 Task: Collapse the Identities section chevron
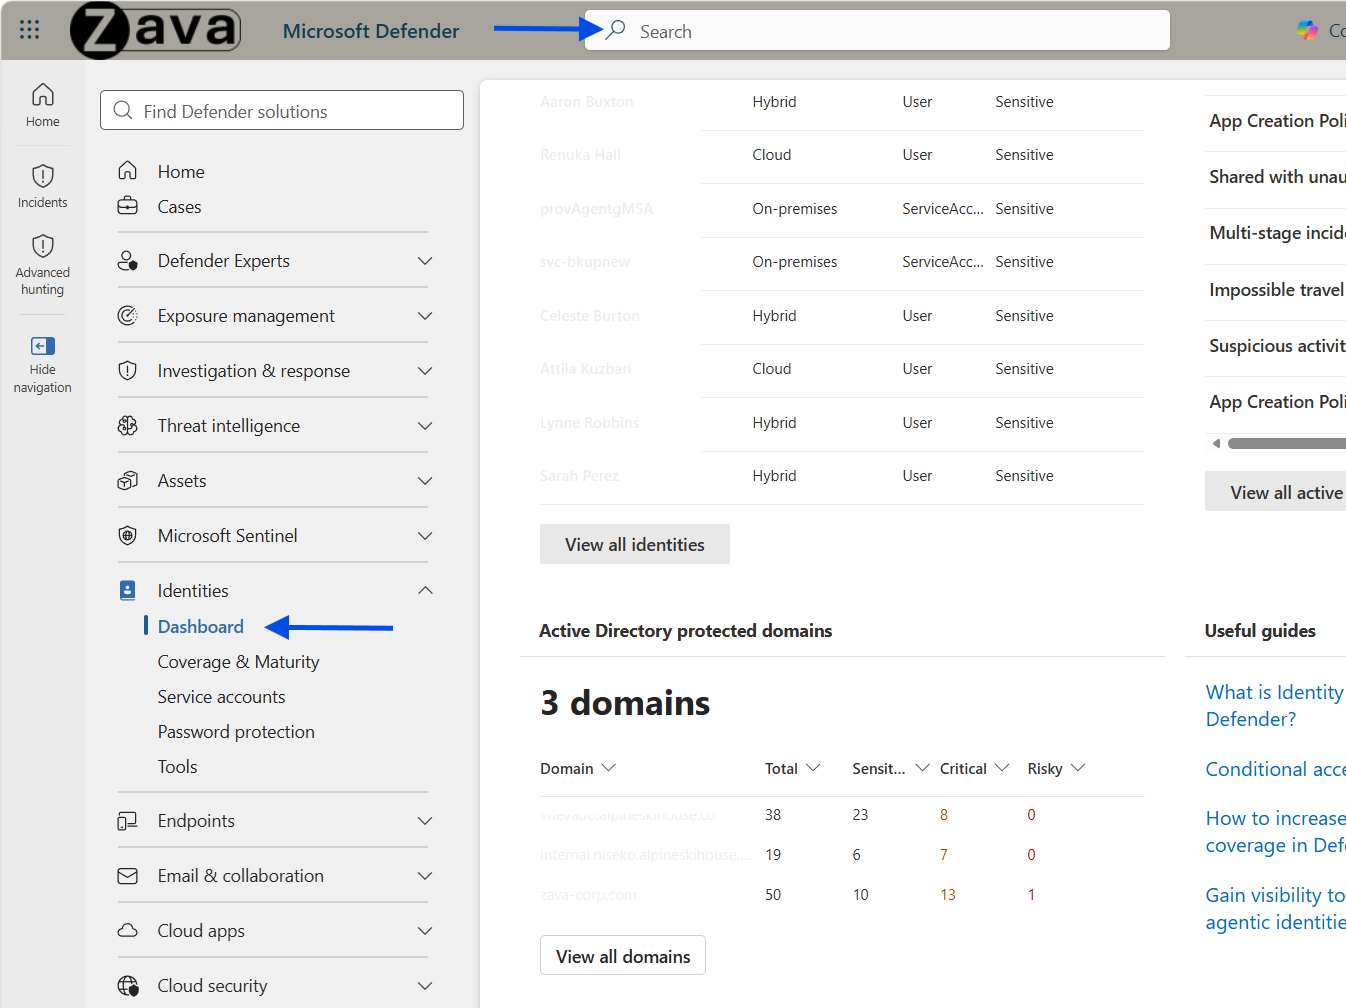tap(425, 590)
